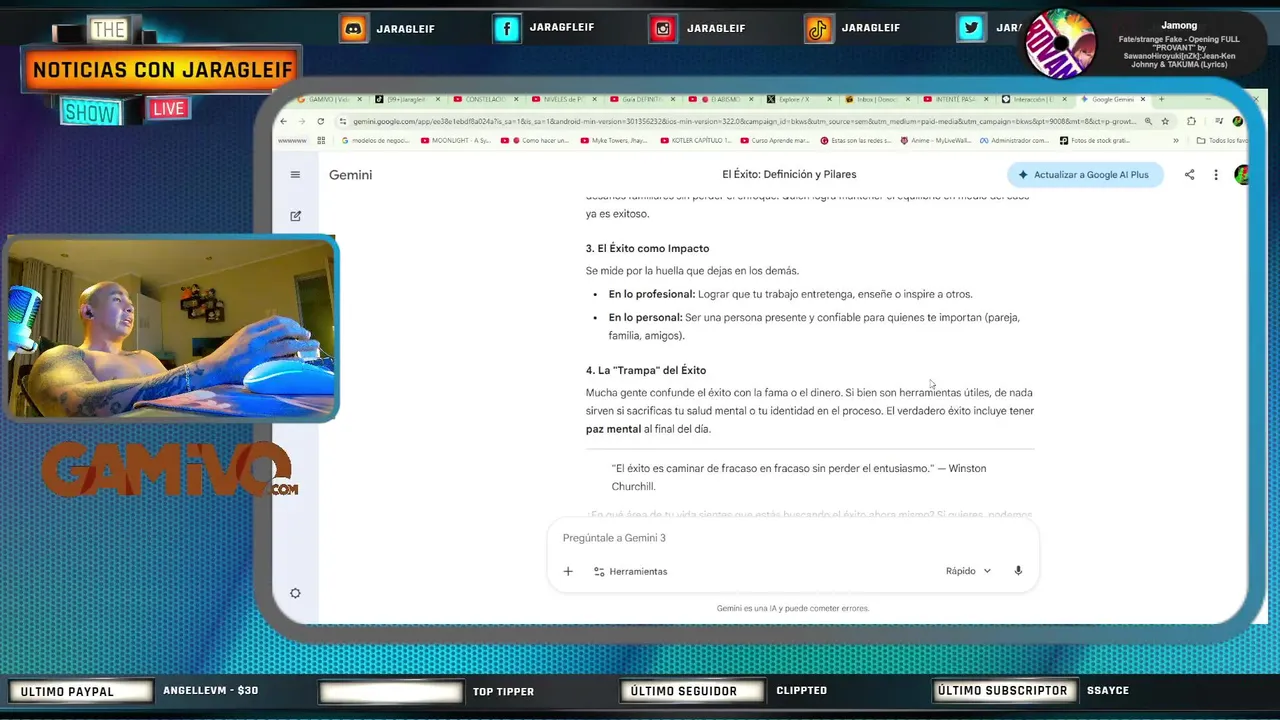Reload the page with refresh icon

pyautogui.click(x=320, y=121)
